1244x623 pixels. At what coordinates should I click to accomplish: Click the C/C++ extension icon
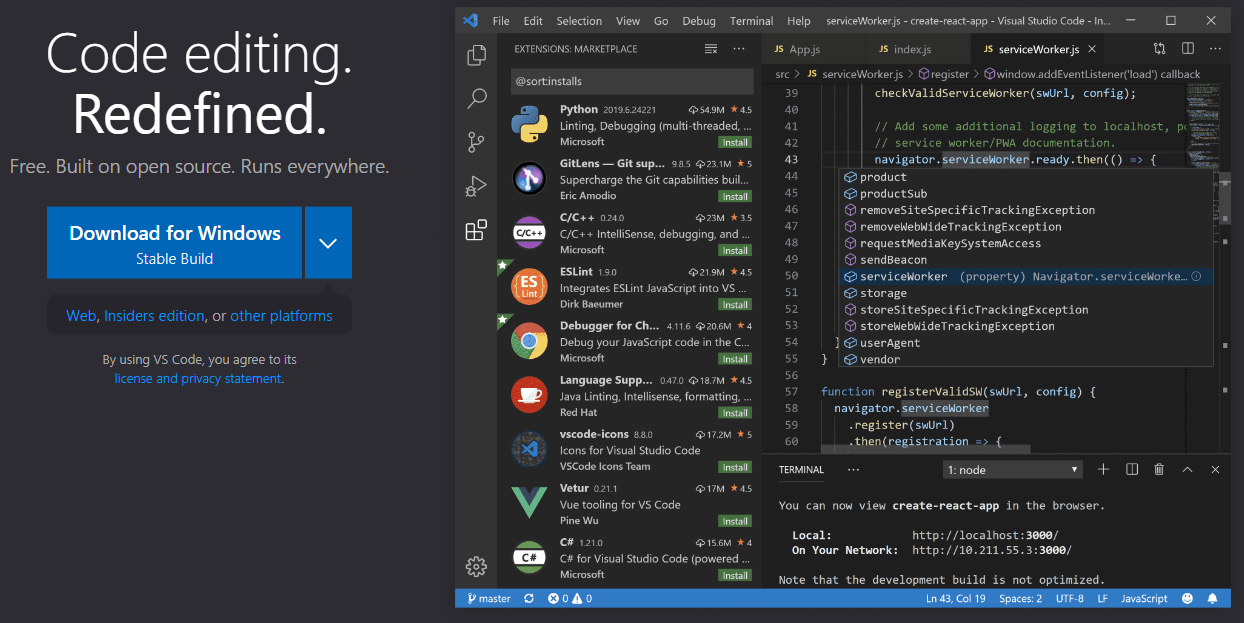point(529,233)
